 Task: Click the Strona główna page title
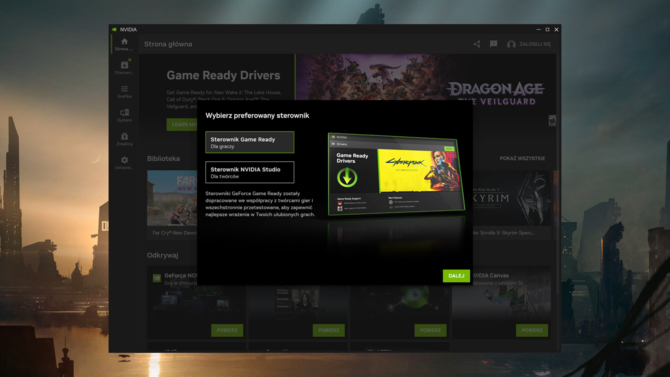[168, 44]
